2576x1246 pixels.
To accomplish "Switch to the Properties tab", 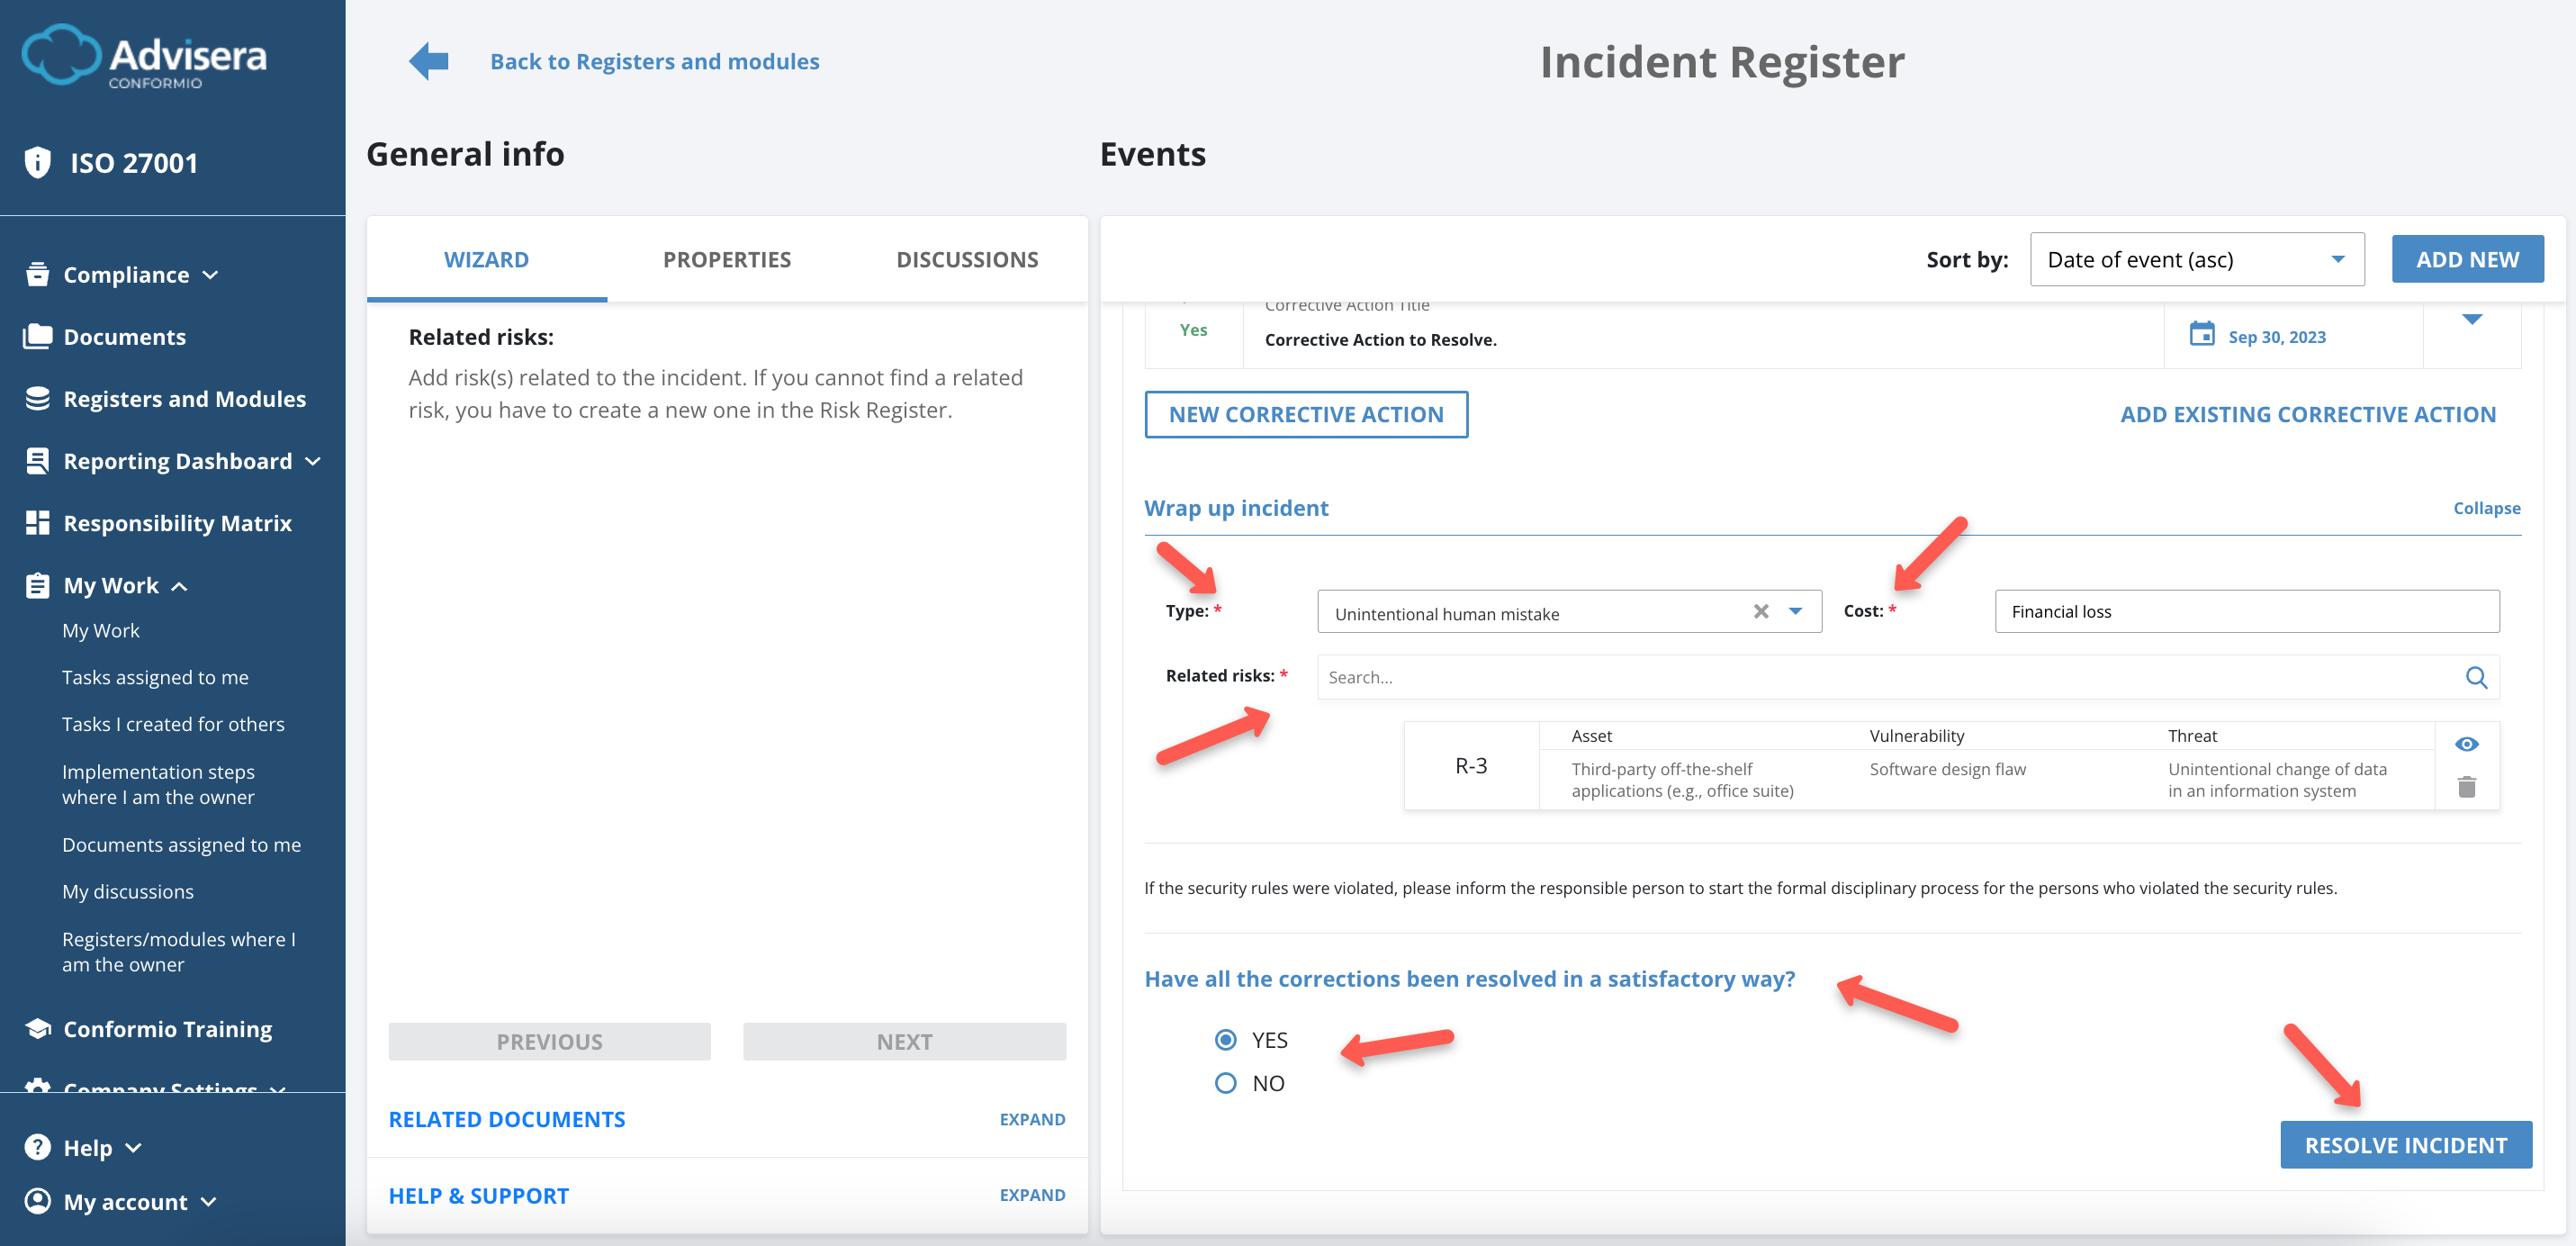I will 726,259.
